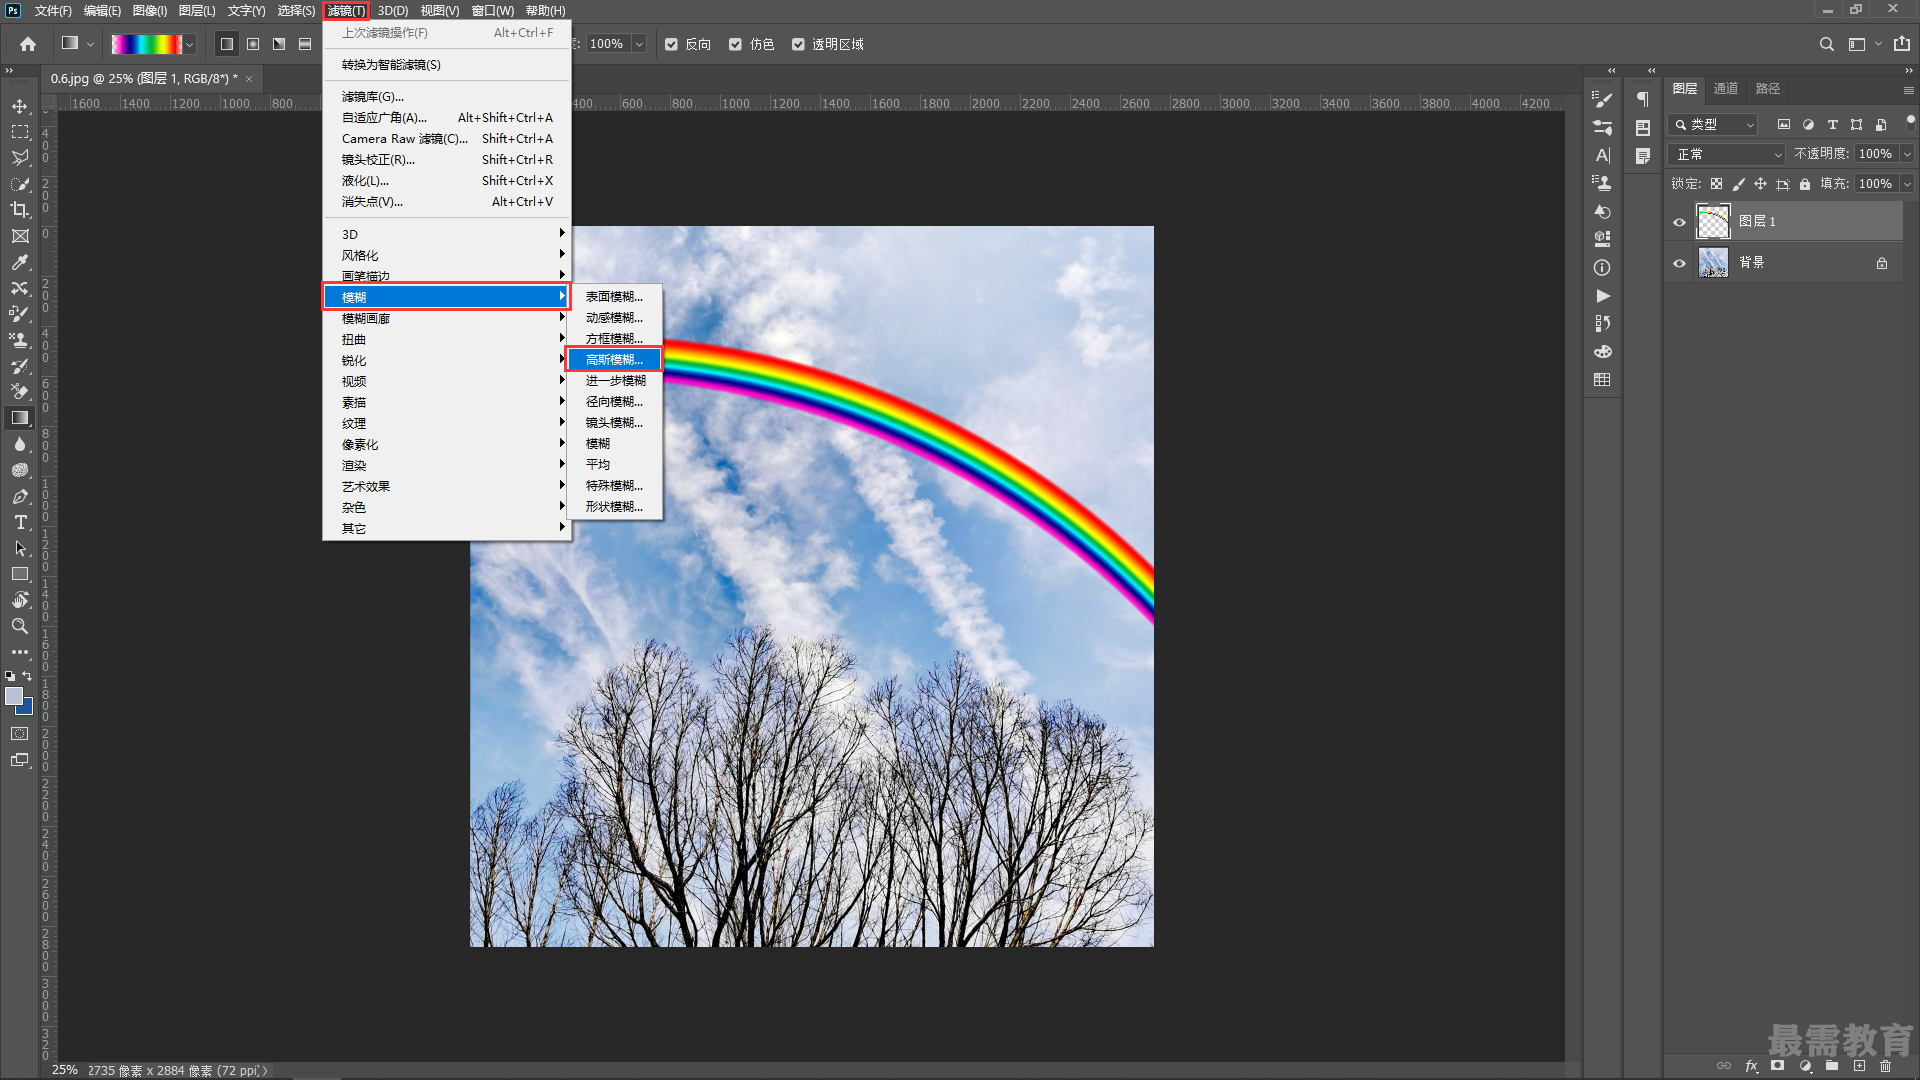Add a layer mask from Layers panel
This screenshot has height=1080, width=1920.
1778,1066
